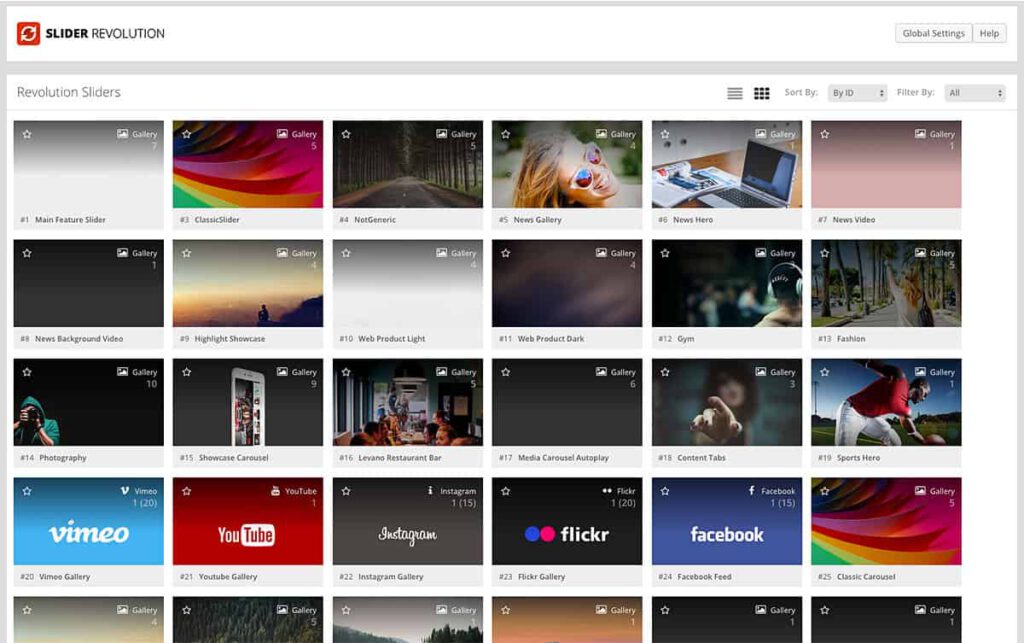This screenshot has width=1024, height=643.
Task: Click the 'Flickr Gallery' title
Action: point(541,576)
